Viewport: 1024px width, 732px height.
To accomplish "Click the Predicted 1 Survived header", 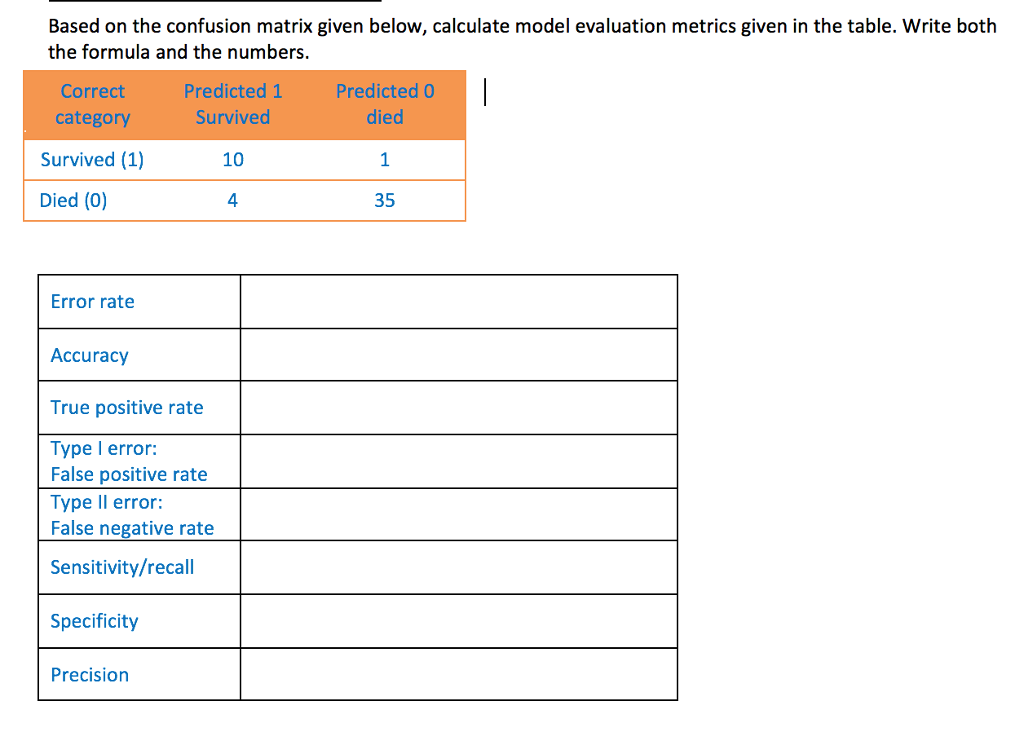I will pyautogui.click(x=232, y=104).
